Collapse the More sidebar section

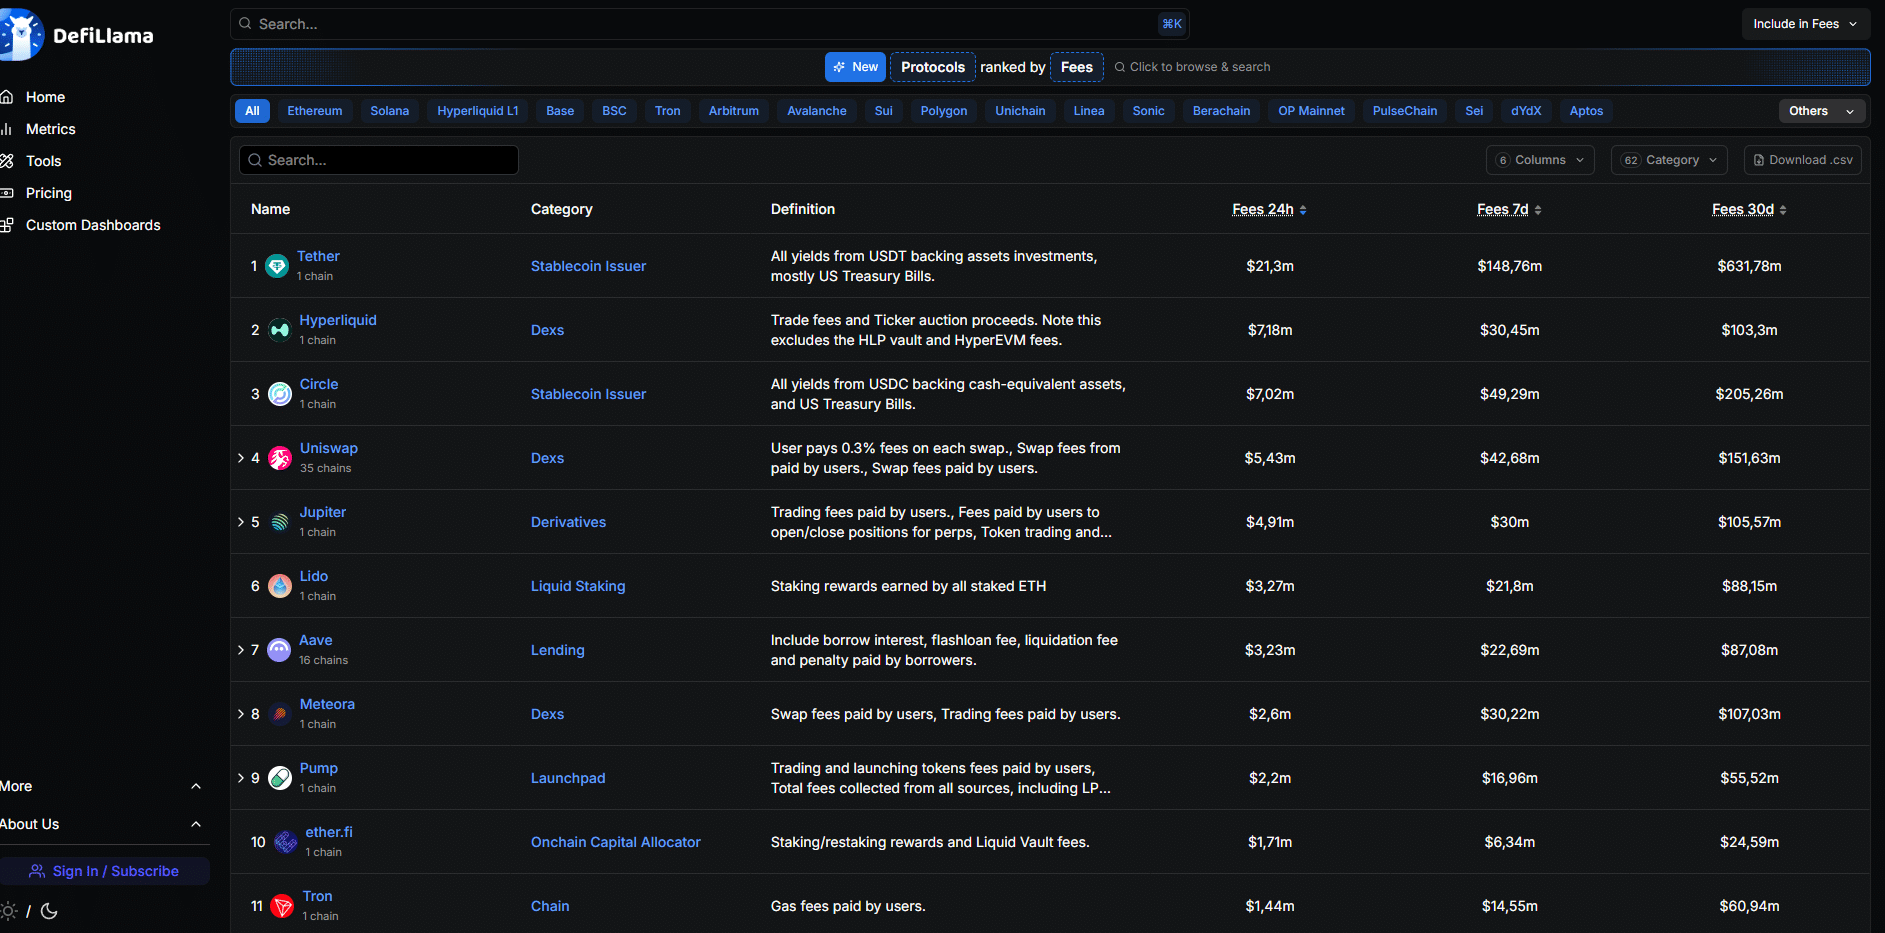coord(196,786)
